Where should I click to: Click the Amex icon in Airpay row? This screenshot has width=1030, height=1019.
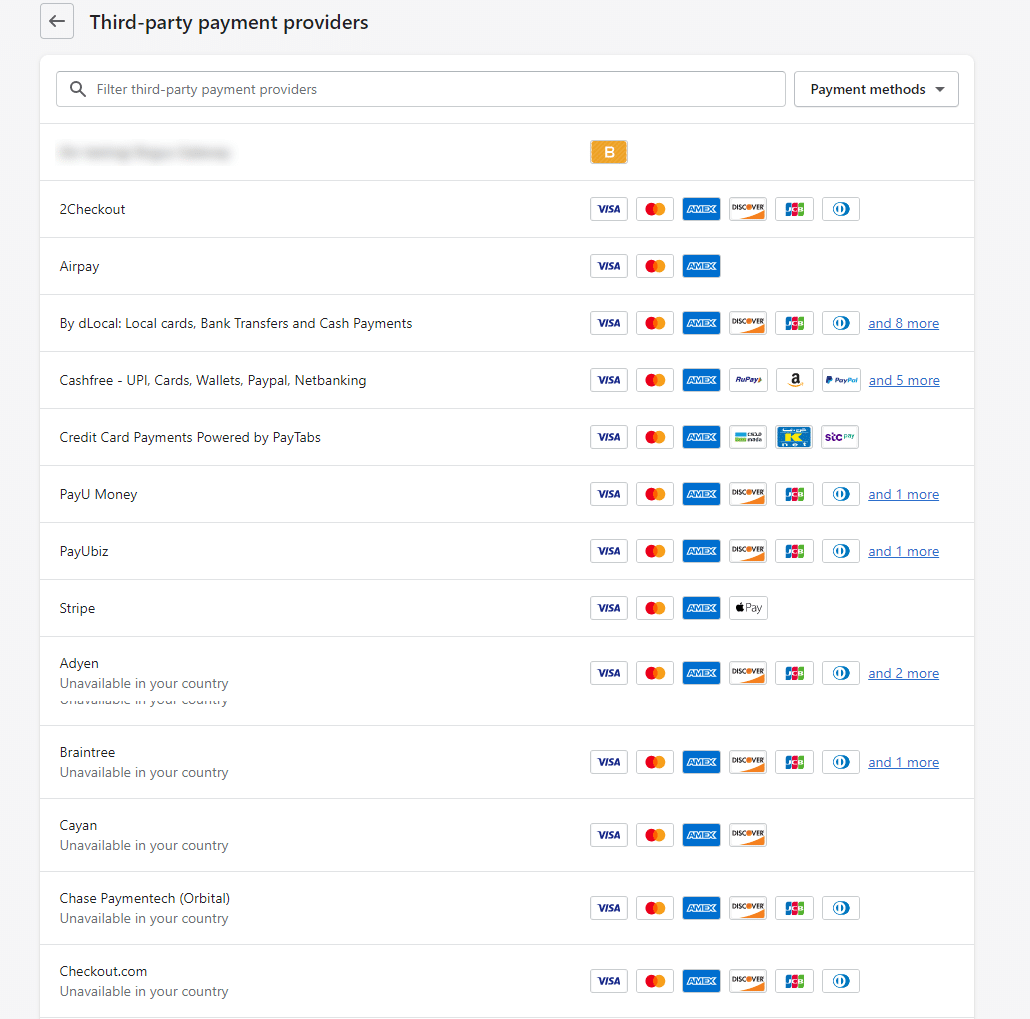click(701, 266)
